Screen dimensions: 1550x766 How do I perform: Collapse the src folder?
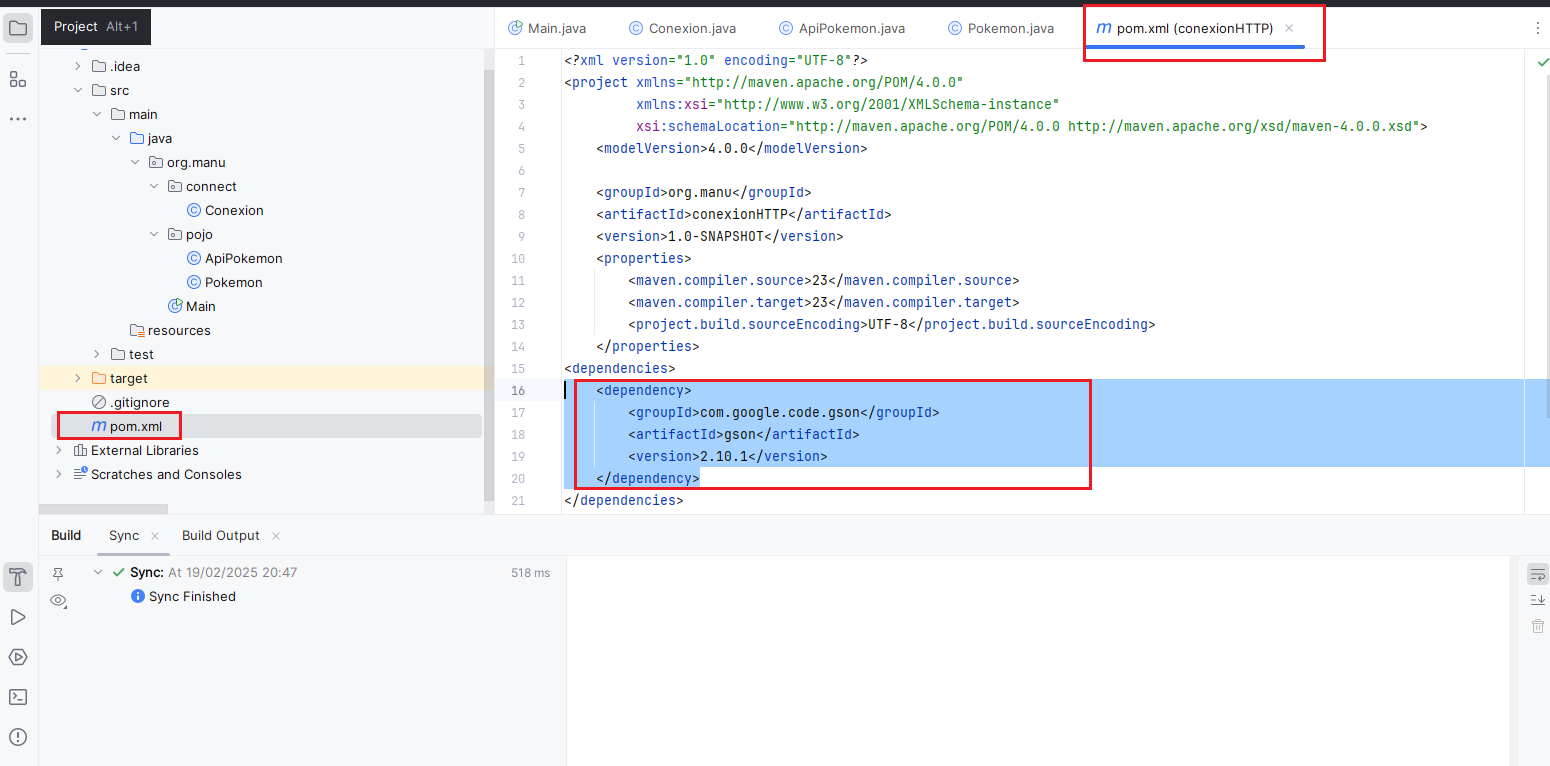coord(78,90)
